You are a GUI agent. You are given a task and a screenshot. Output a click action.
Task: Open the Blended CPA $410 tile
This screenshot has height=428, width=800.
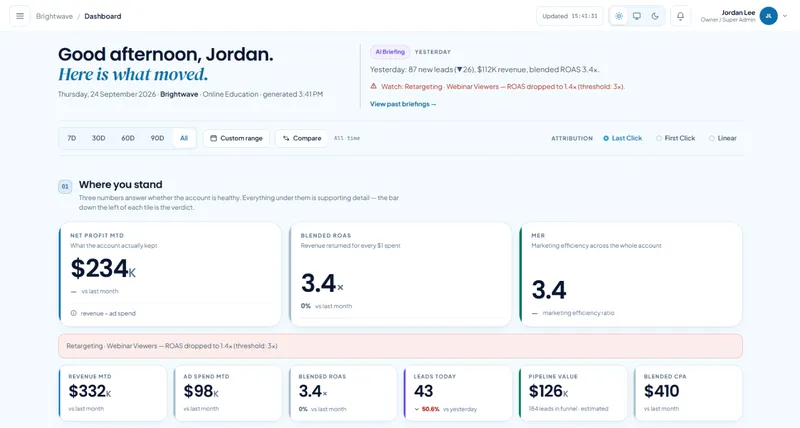click(x=688, y=393)
